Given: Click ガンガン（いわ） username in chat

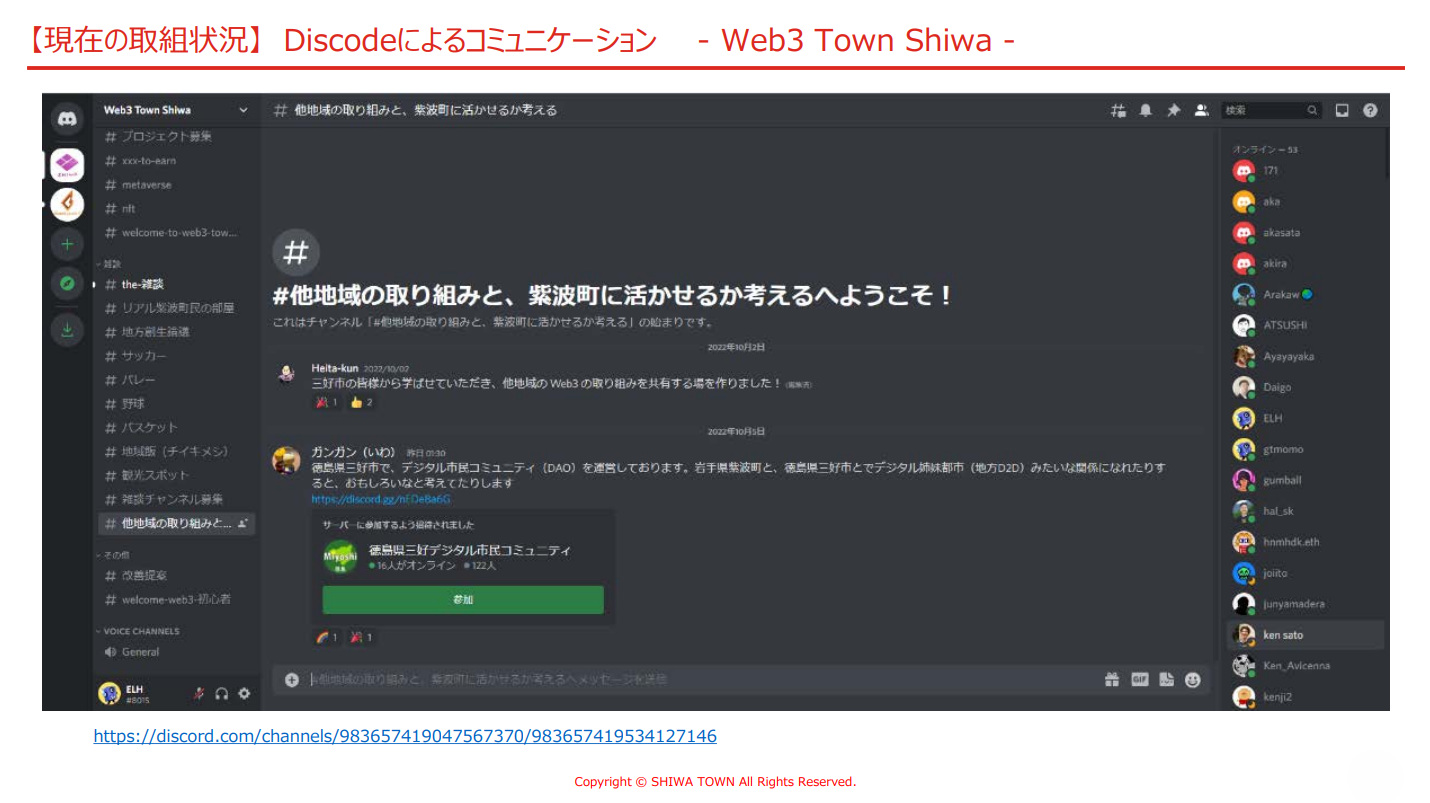Looking at the screenshot, I should 354,453.
